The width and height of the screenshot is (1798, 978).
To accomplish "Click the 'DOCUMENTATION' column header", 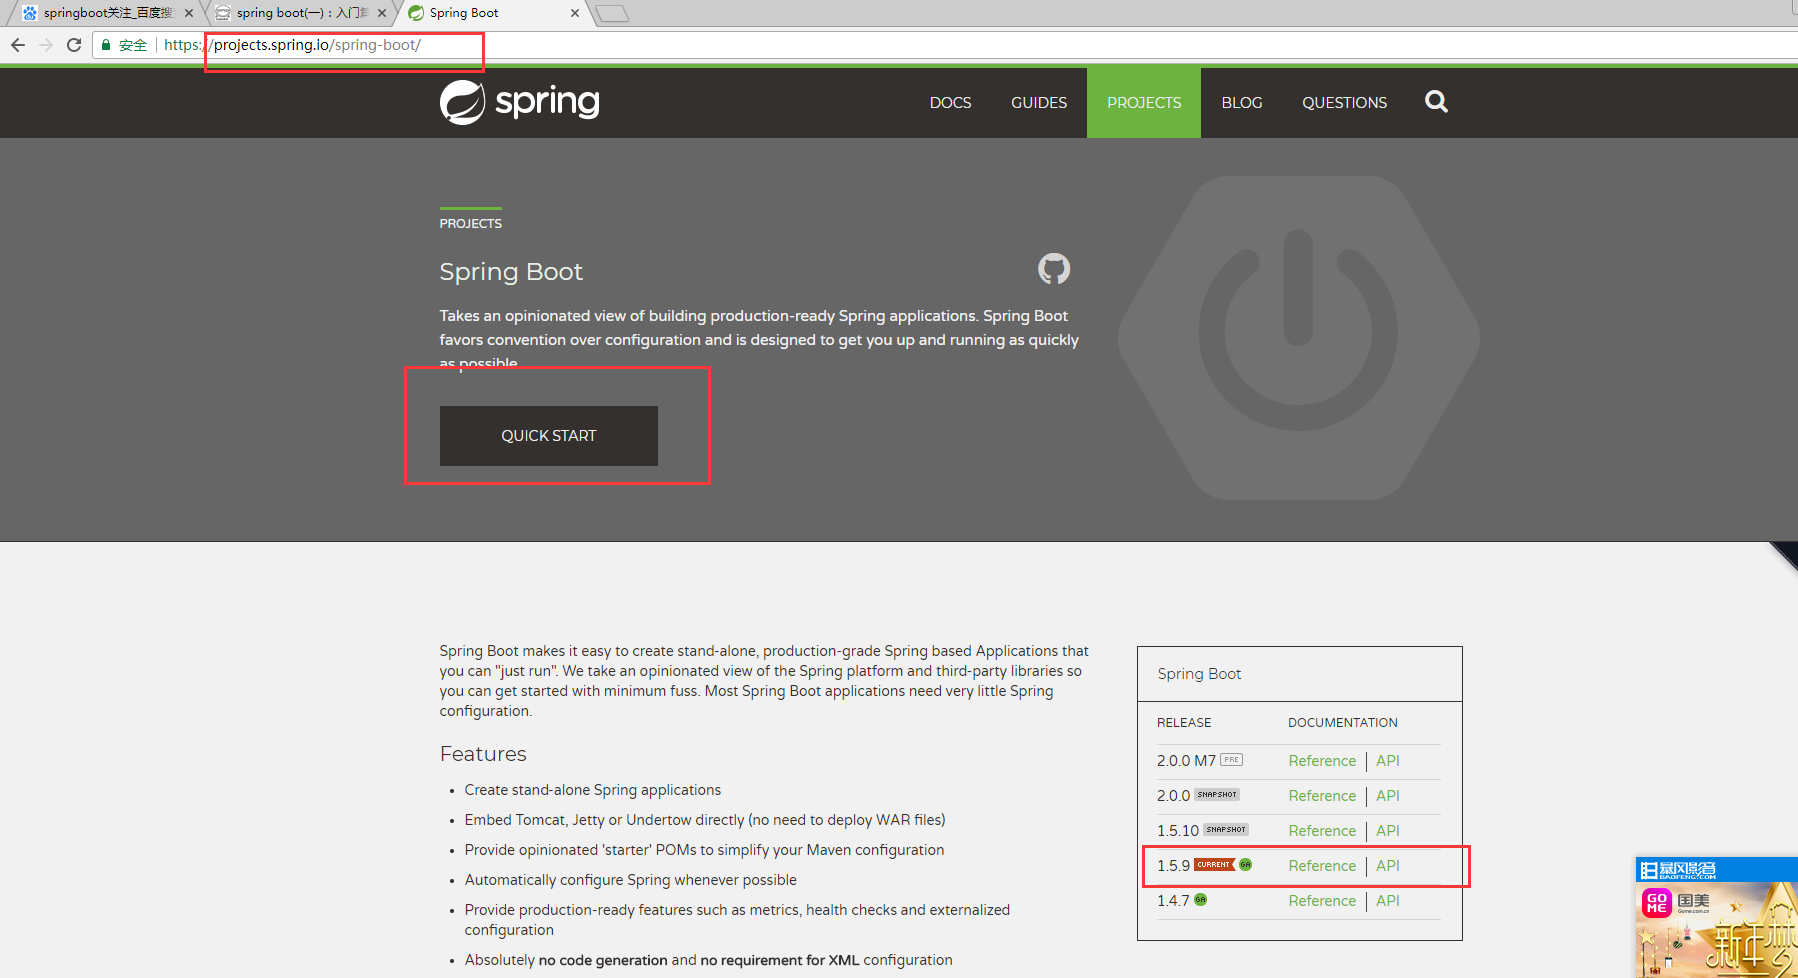I will point(1343,723).
